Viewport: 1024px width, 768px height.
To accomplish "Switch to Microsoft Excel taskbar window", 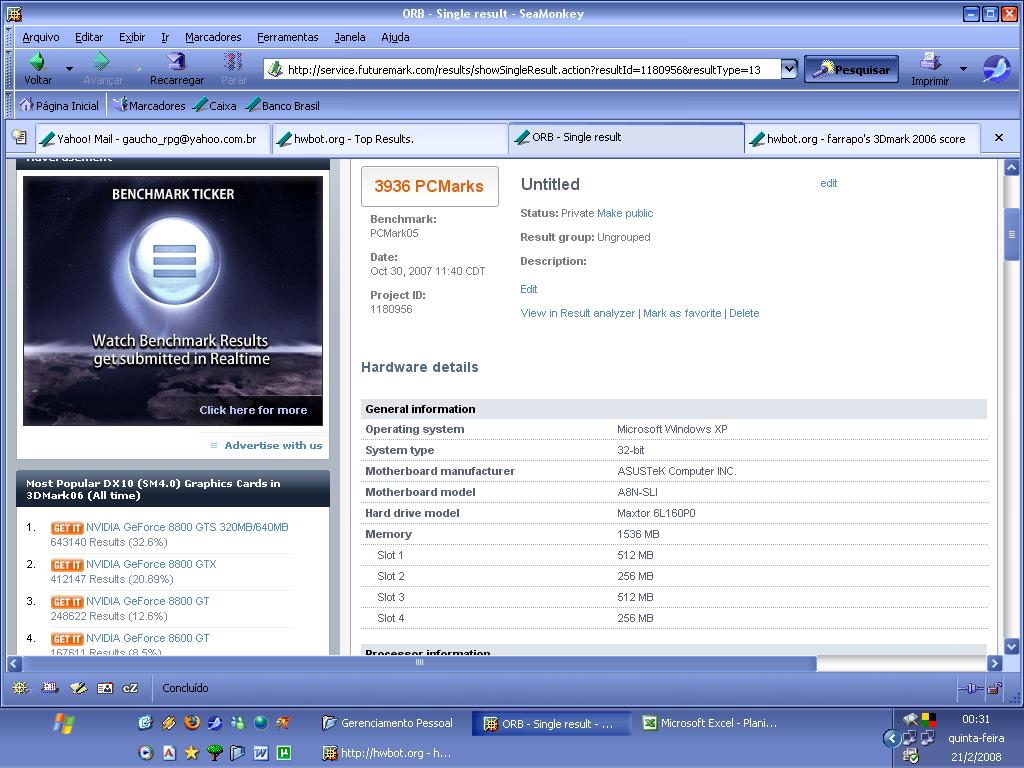I will 710,723.
